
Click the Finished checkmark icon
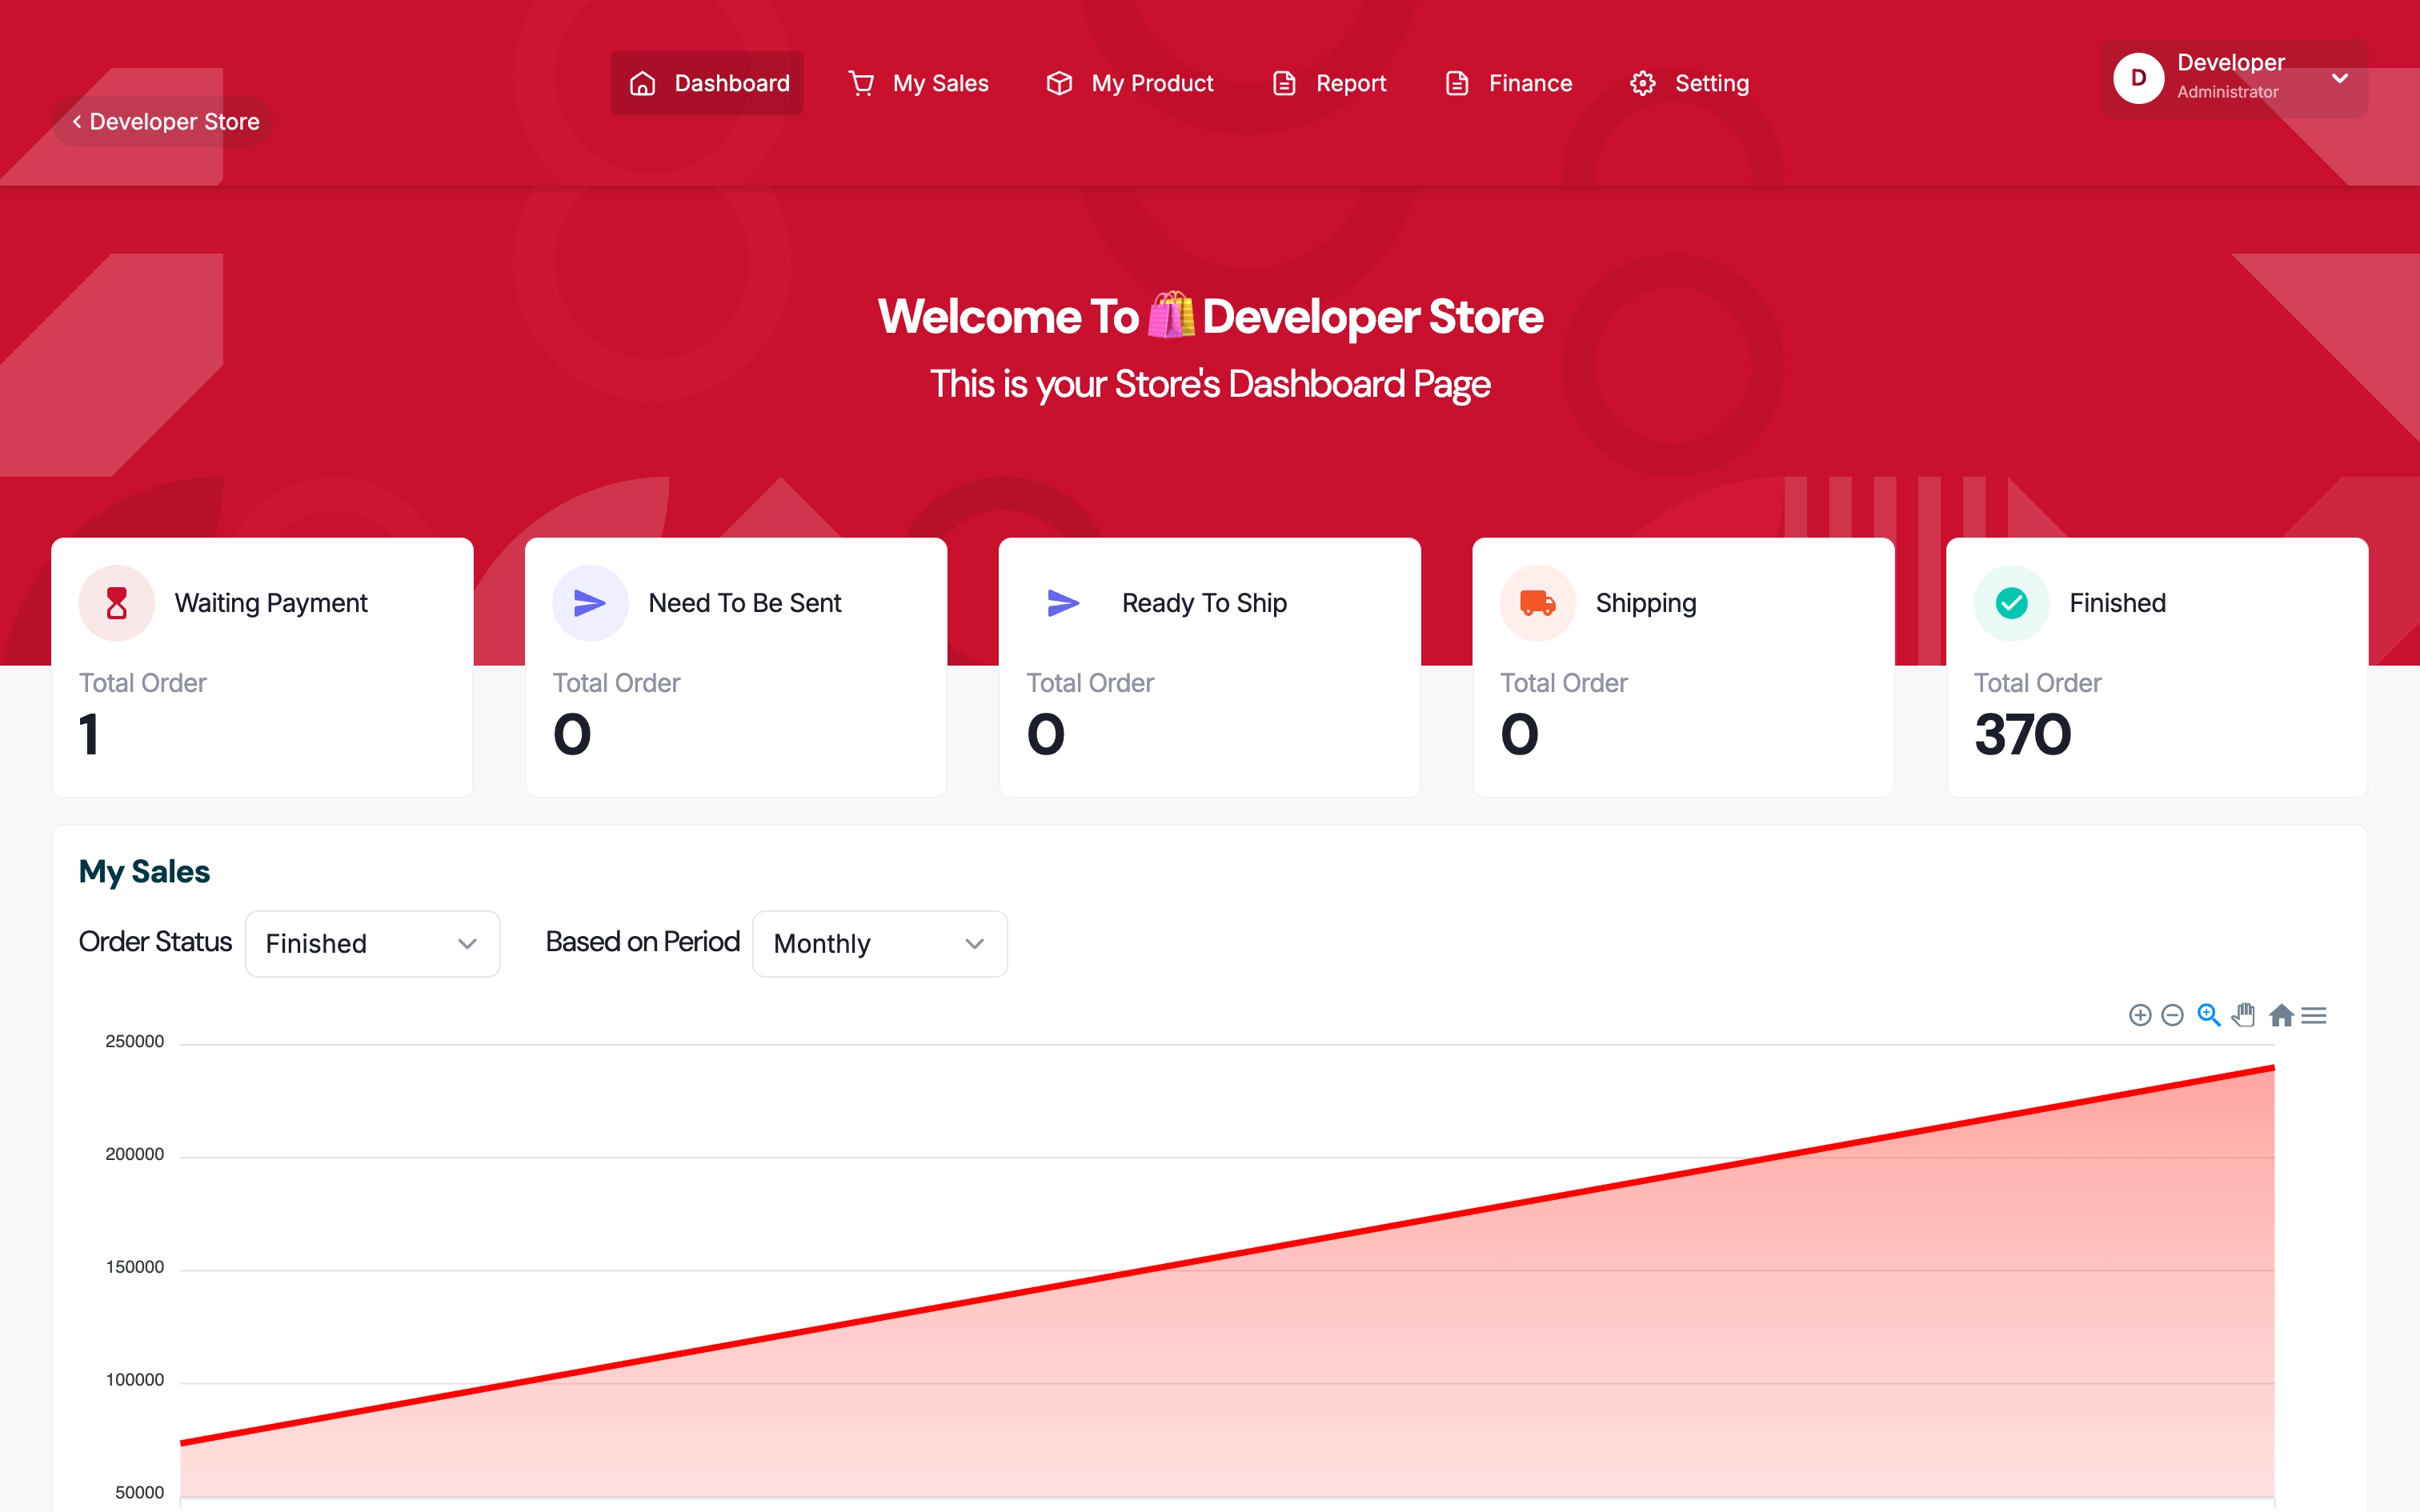2011,603
